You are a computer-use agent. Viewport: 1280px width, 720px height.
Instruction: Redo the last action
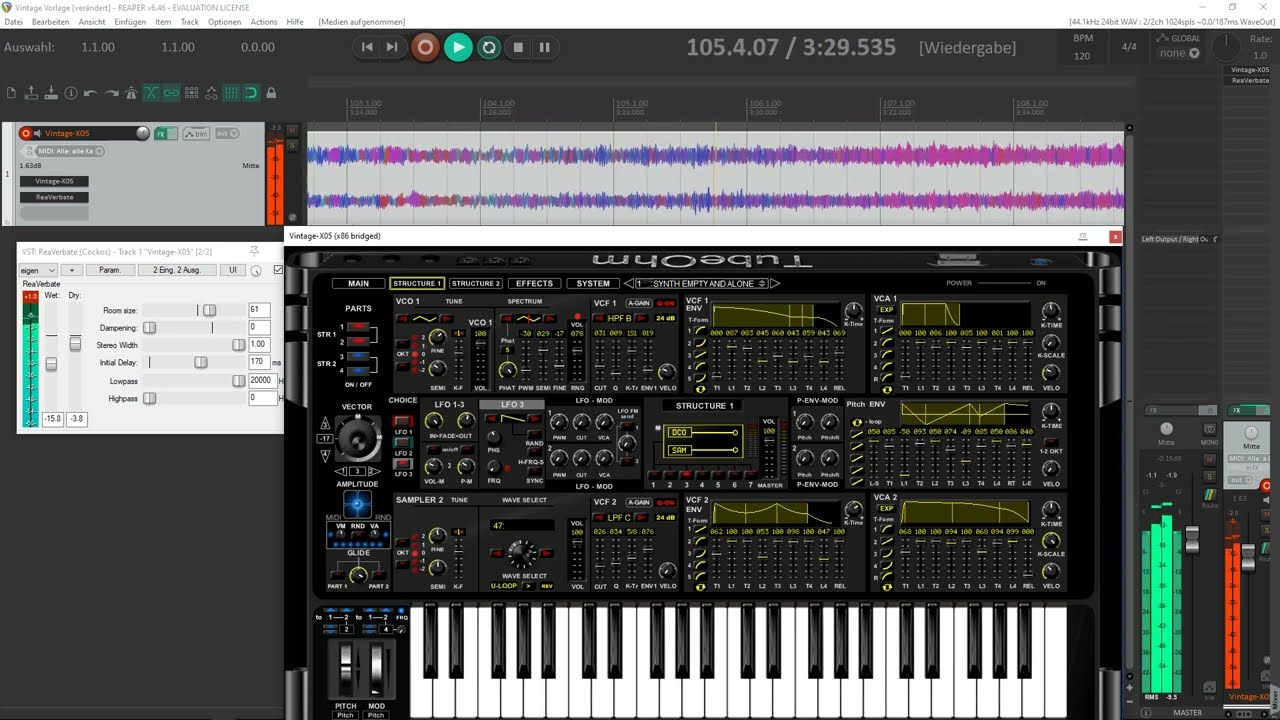point(111,93)
